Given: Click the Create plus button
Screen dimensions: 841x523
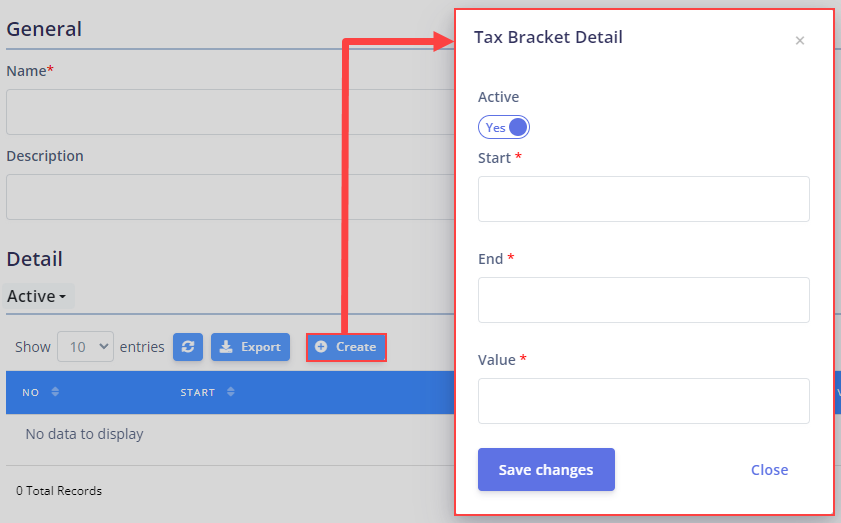Looking at the screenshot, I should pos(346,347).
